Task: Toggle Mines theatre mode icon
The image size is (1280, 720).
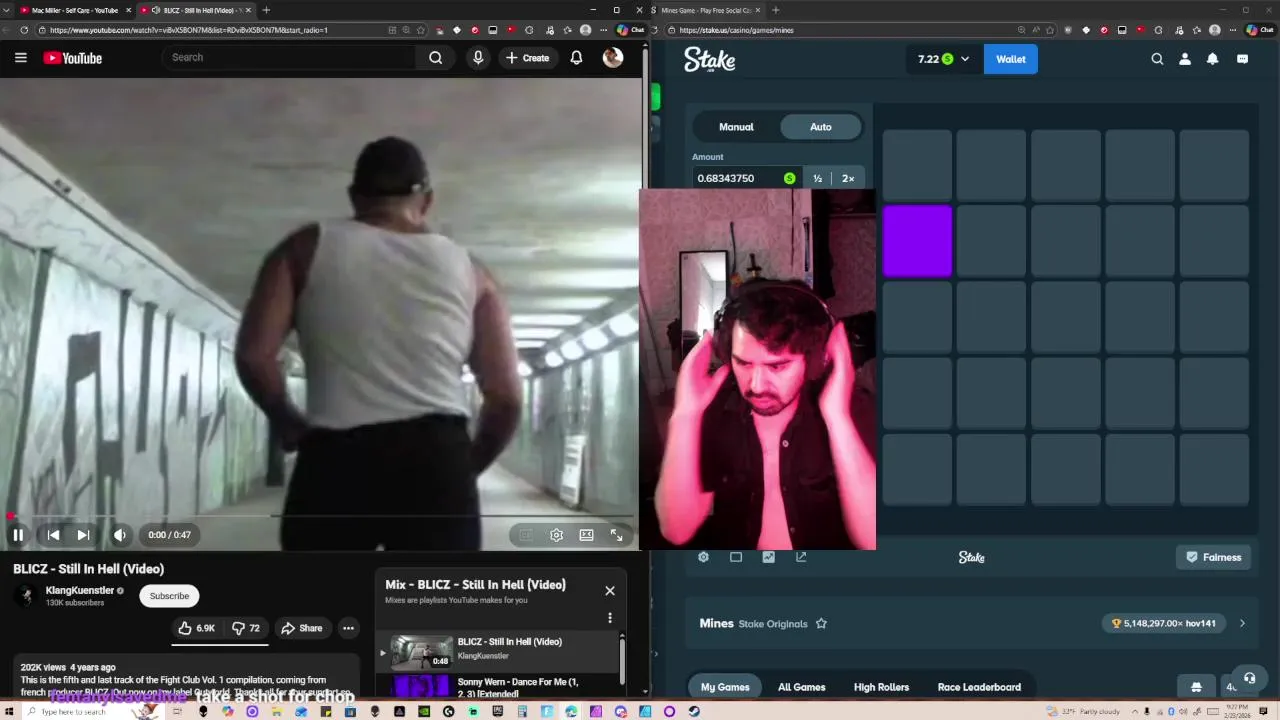Action: click(736, 557)
